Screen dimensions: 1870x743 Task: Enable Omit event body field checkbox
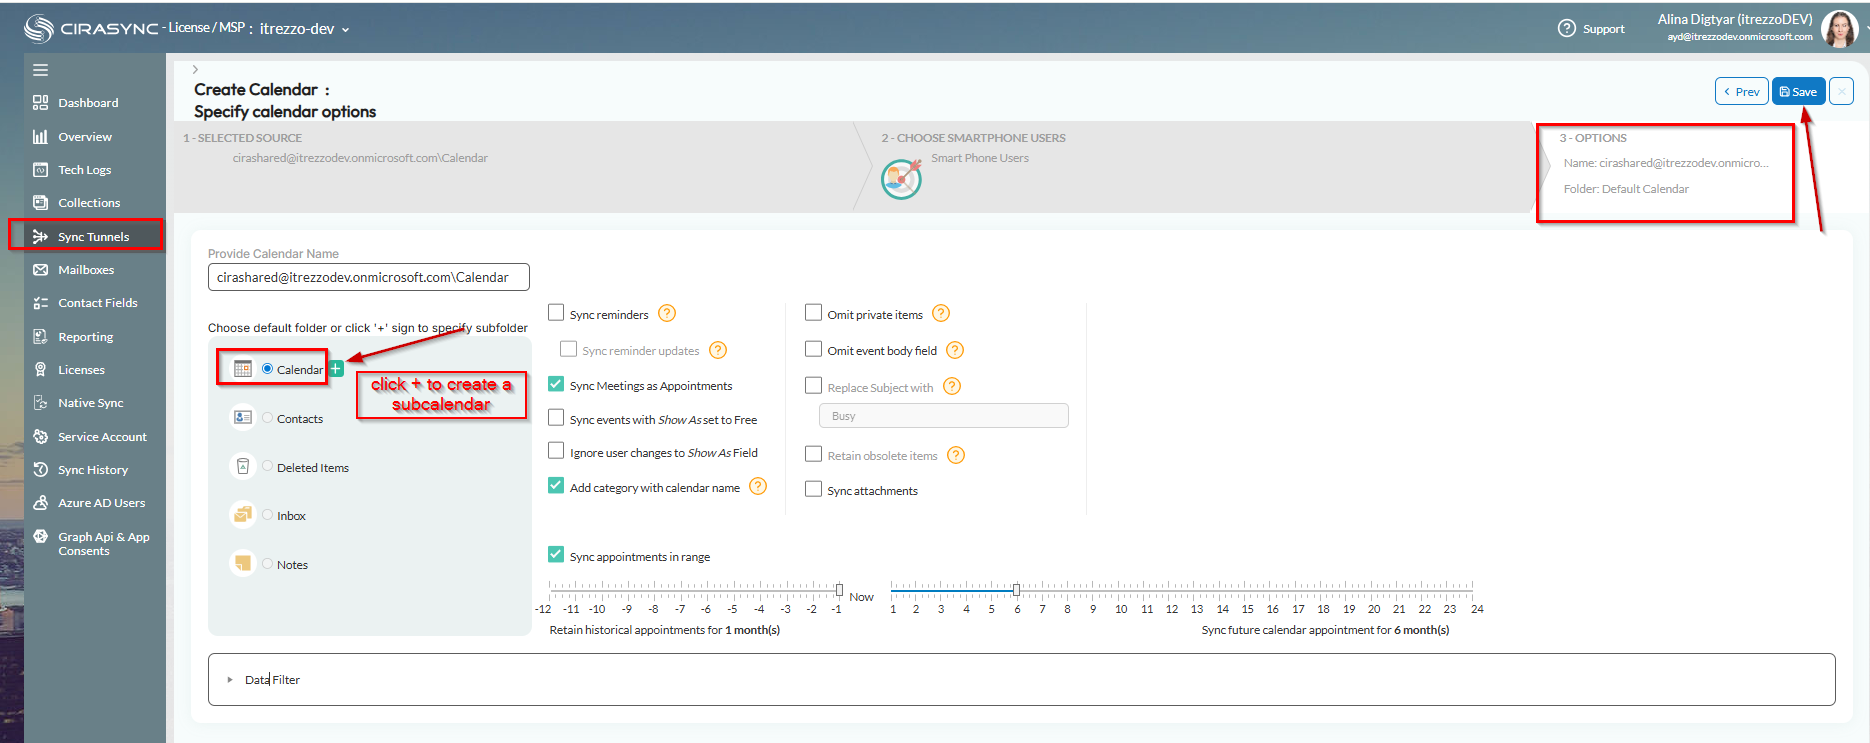click(814, 349)
